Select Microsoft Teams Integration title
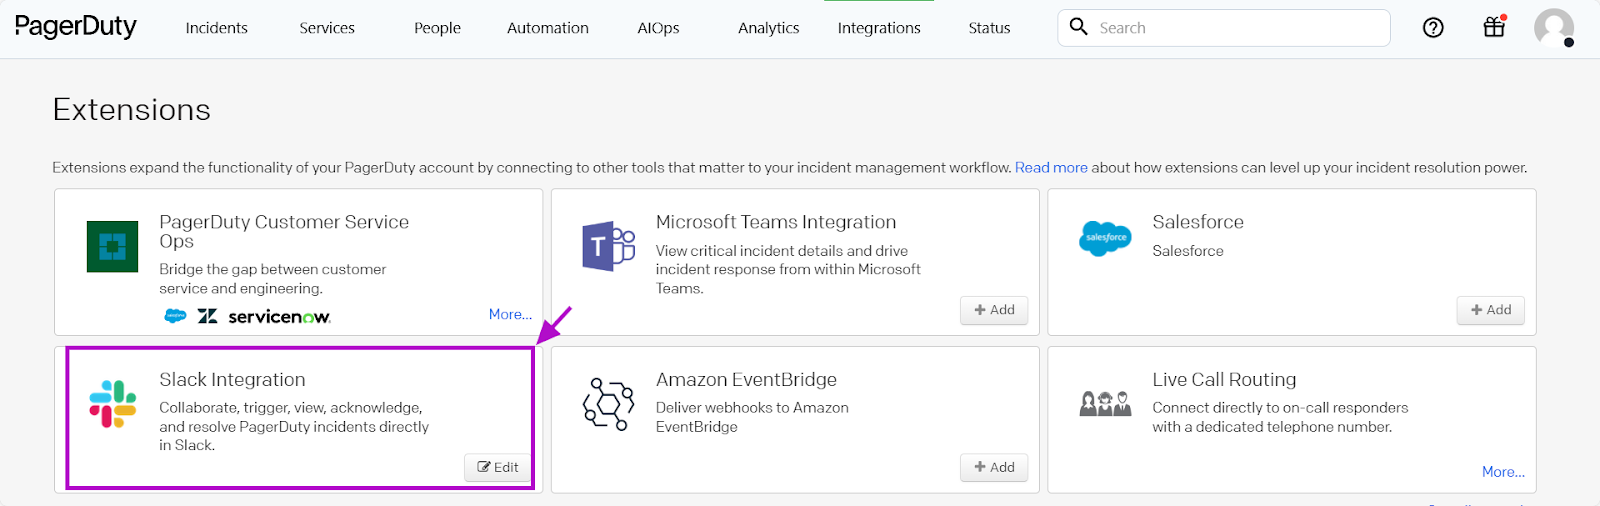 (776, 222)
